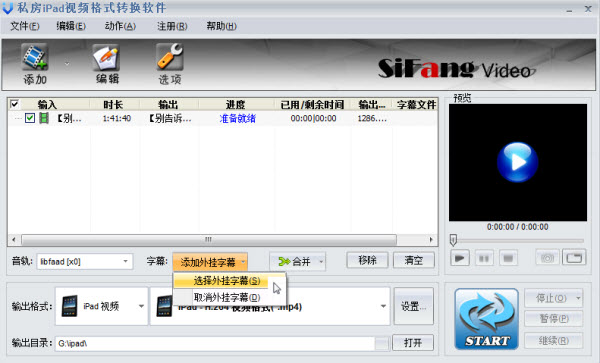Image resolution: width=600 pixels, height=363 pixels.
Task: Open the stop button dropdown arrow
Action: (x=579, y=298)
